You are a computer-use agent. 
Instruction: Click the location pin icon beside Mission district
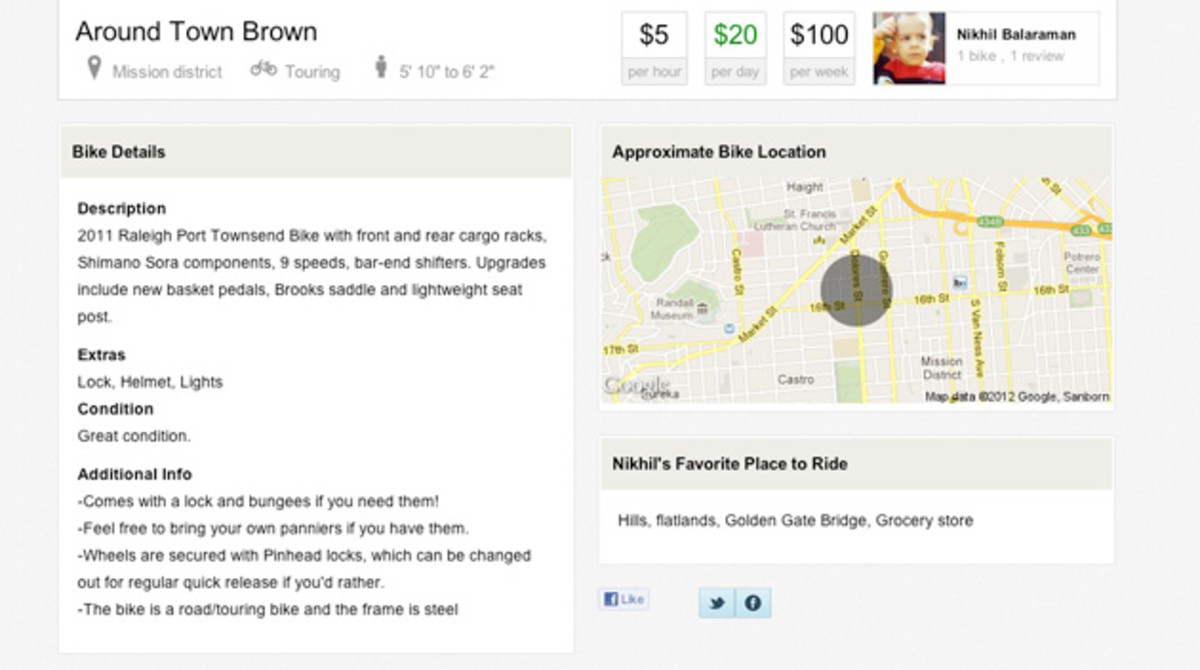(94, 69)
